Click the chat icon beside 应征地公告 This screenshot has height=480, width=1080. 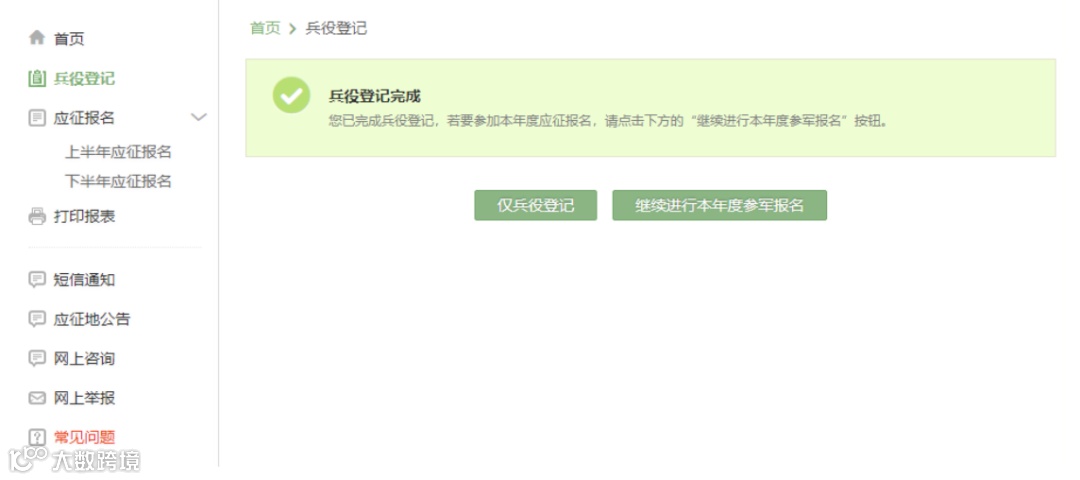tap(37, 319)
